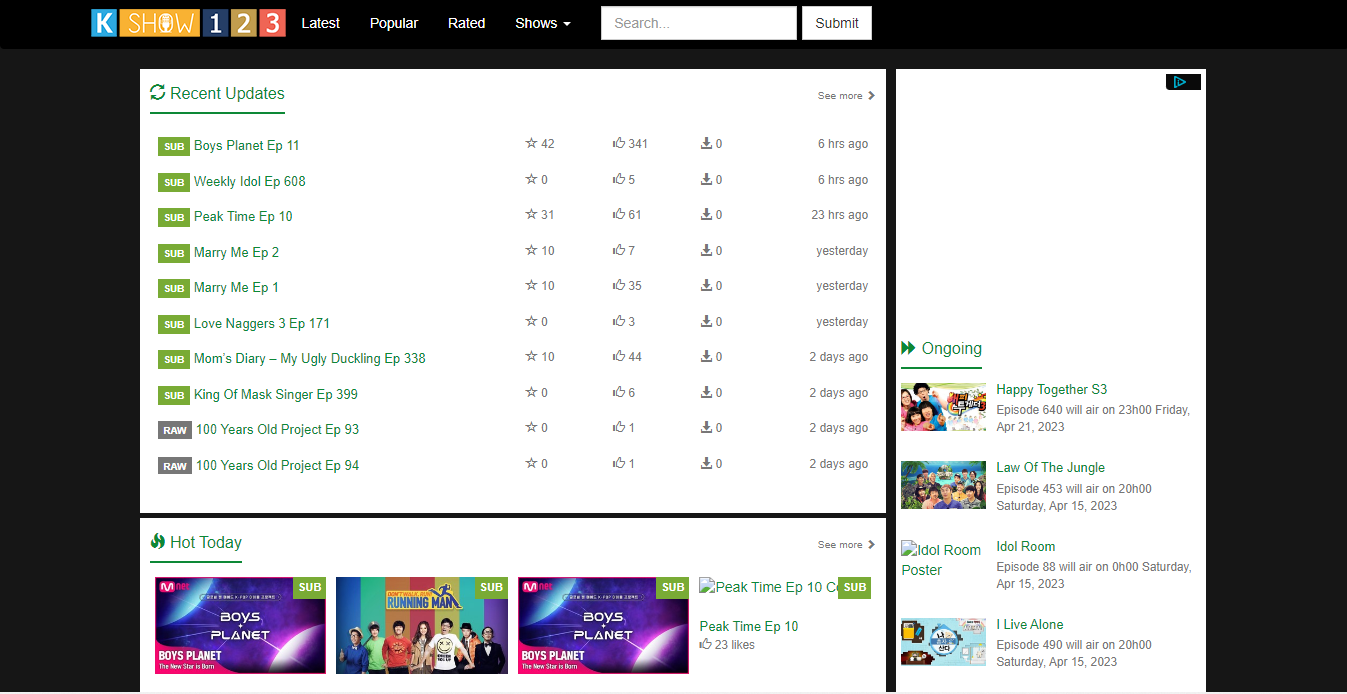1347x694 pixels.
Task: Click star icon for Marry Me Ep 2
Action: click(531, 250)
